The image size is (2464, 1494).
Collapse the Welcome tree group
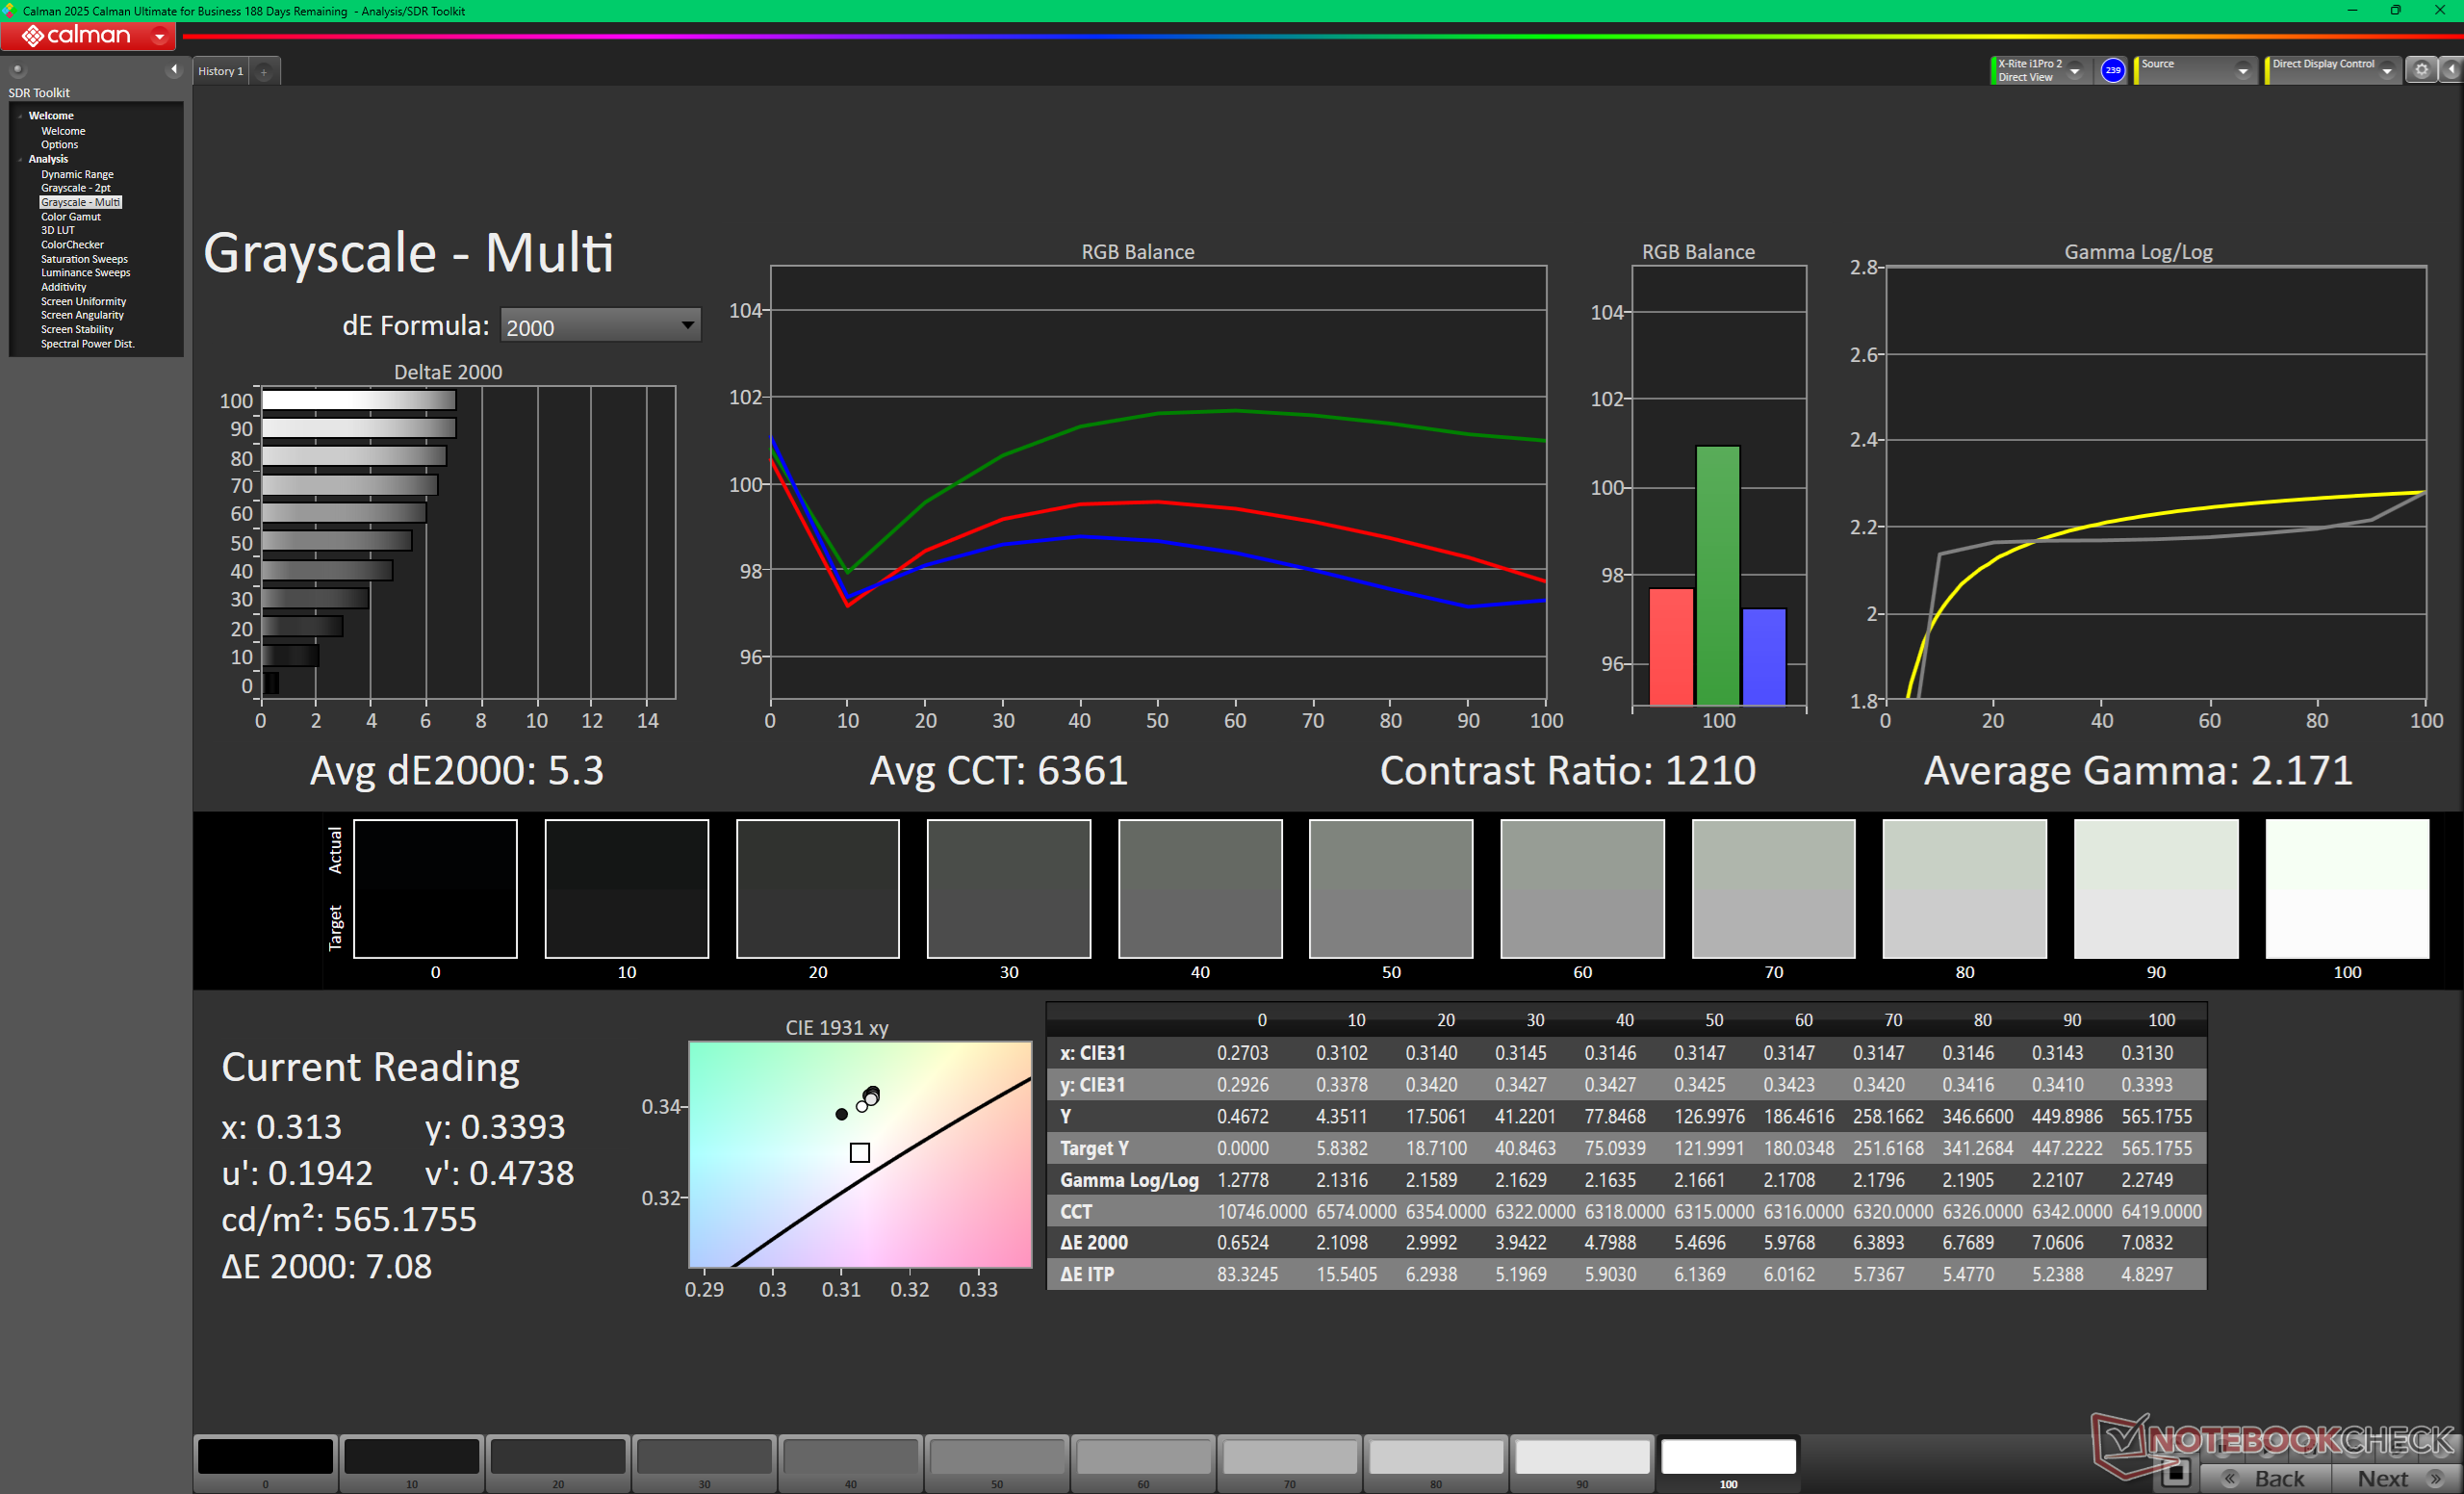coord(20,116)
